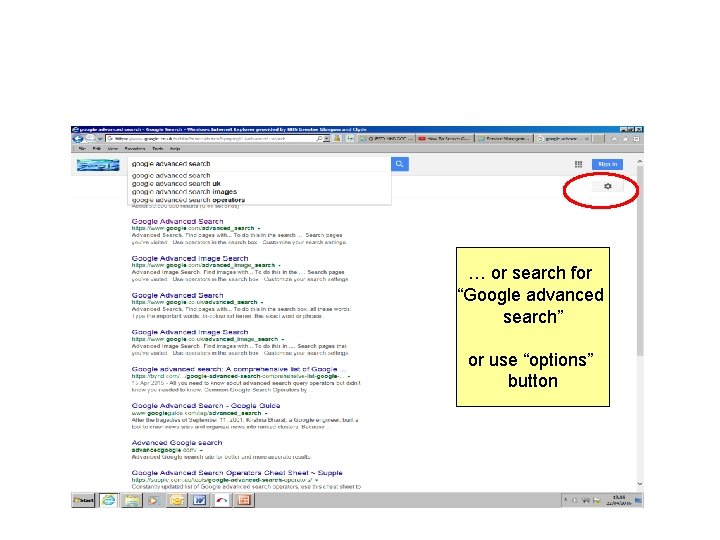Viewport: 720px width, 540px height.
Task: Open the Edit menu
Action: click(97, 149)
